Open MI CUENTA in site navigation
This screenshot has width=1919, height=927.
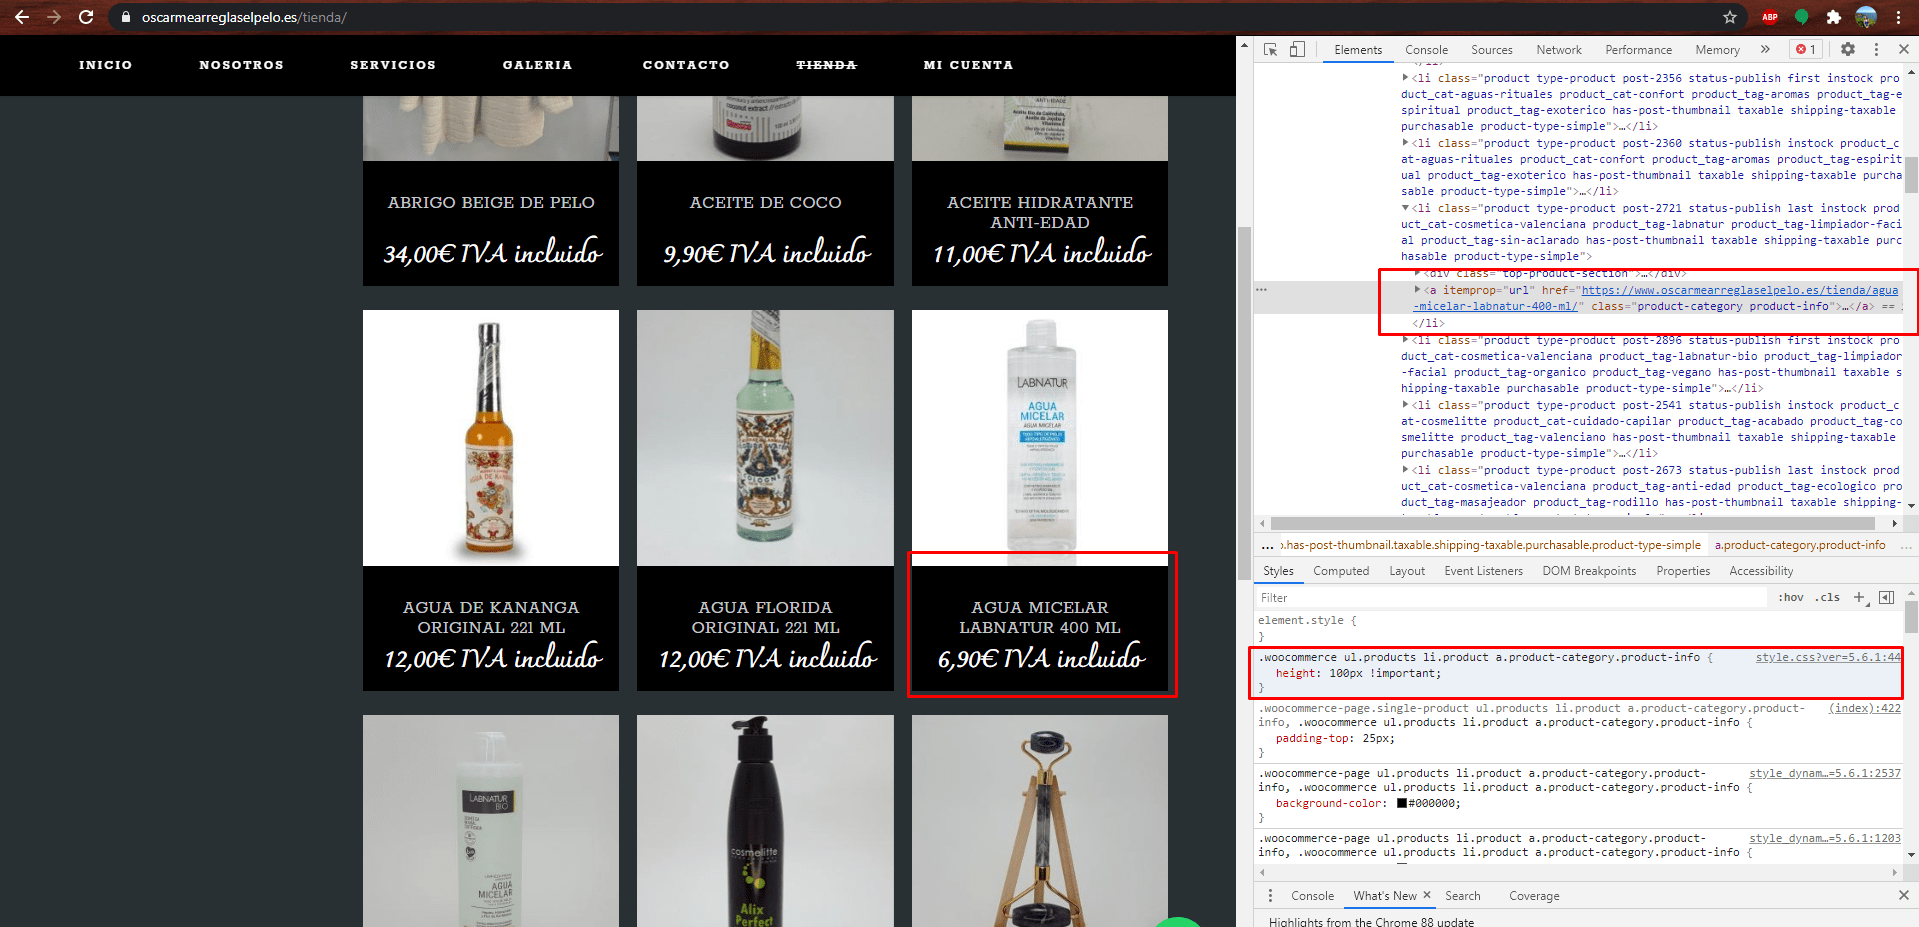(x=968, y=65)
